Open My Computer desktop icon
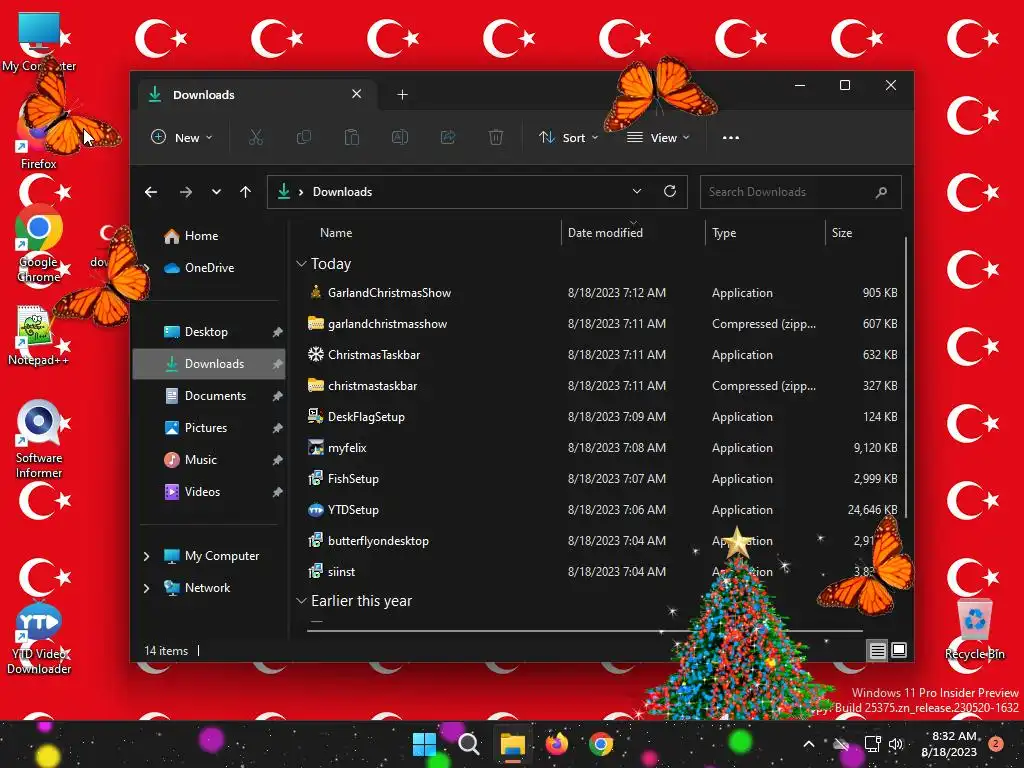The width and height of the screenshot is (1024, 768). click(x=39, y=41)
